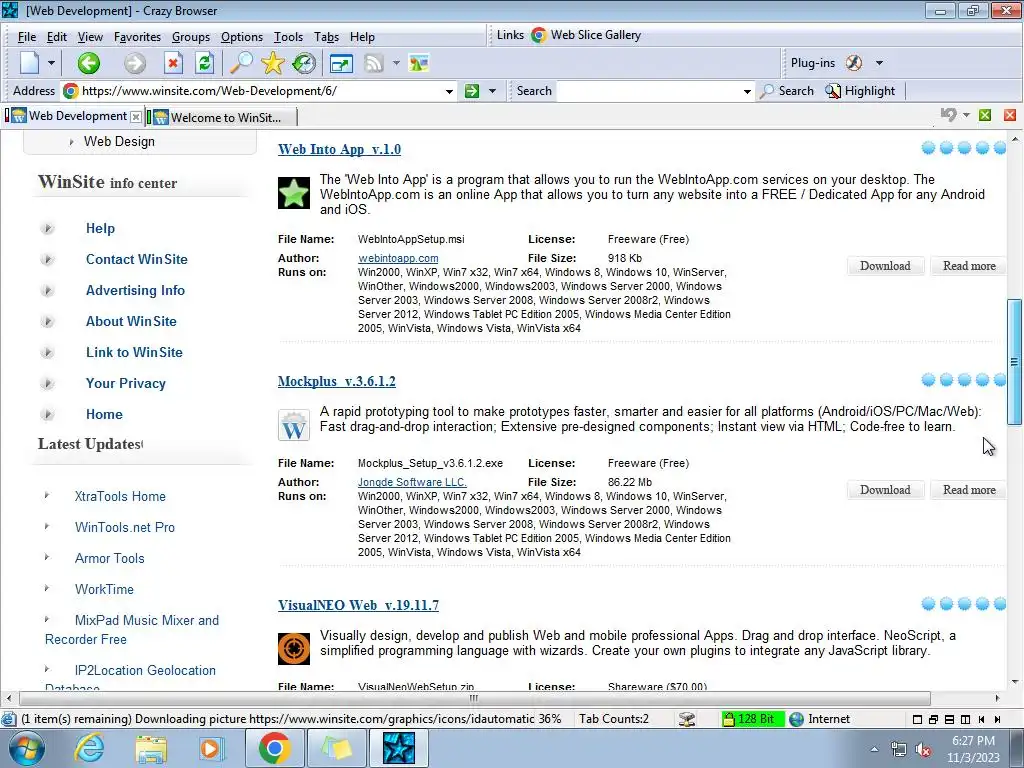Click the cascade windows icon in the status bar

tap(933, 719)
